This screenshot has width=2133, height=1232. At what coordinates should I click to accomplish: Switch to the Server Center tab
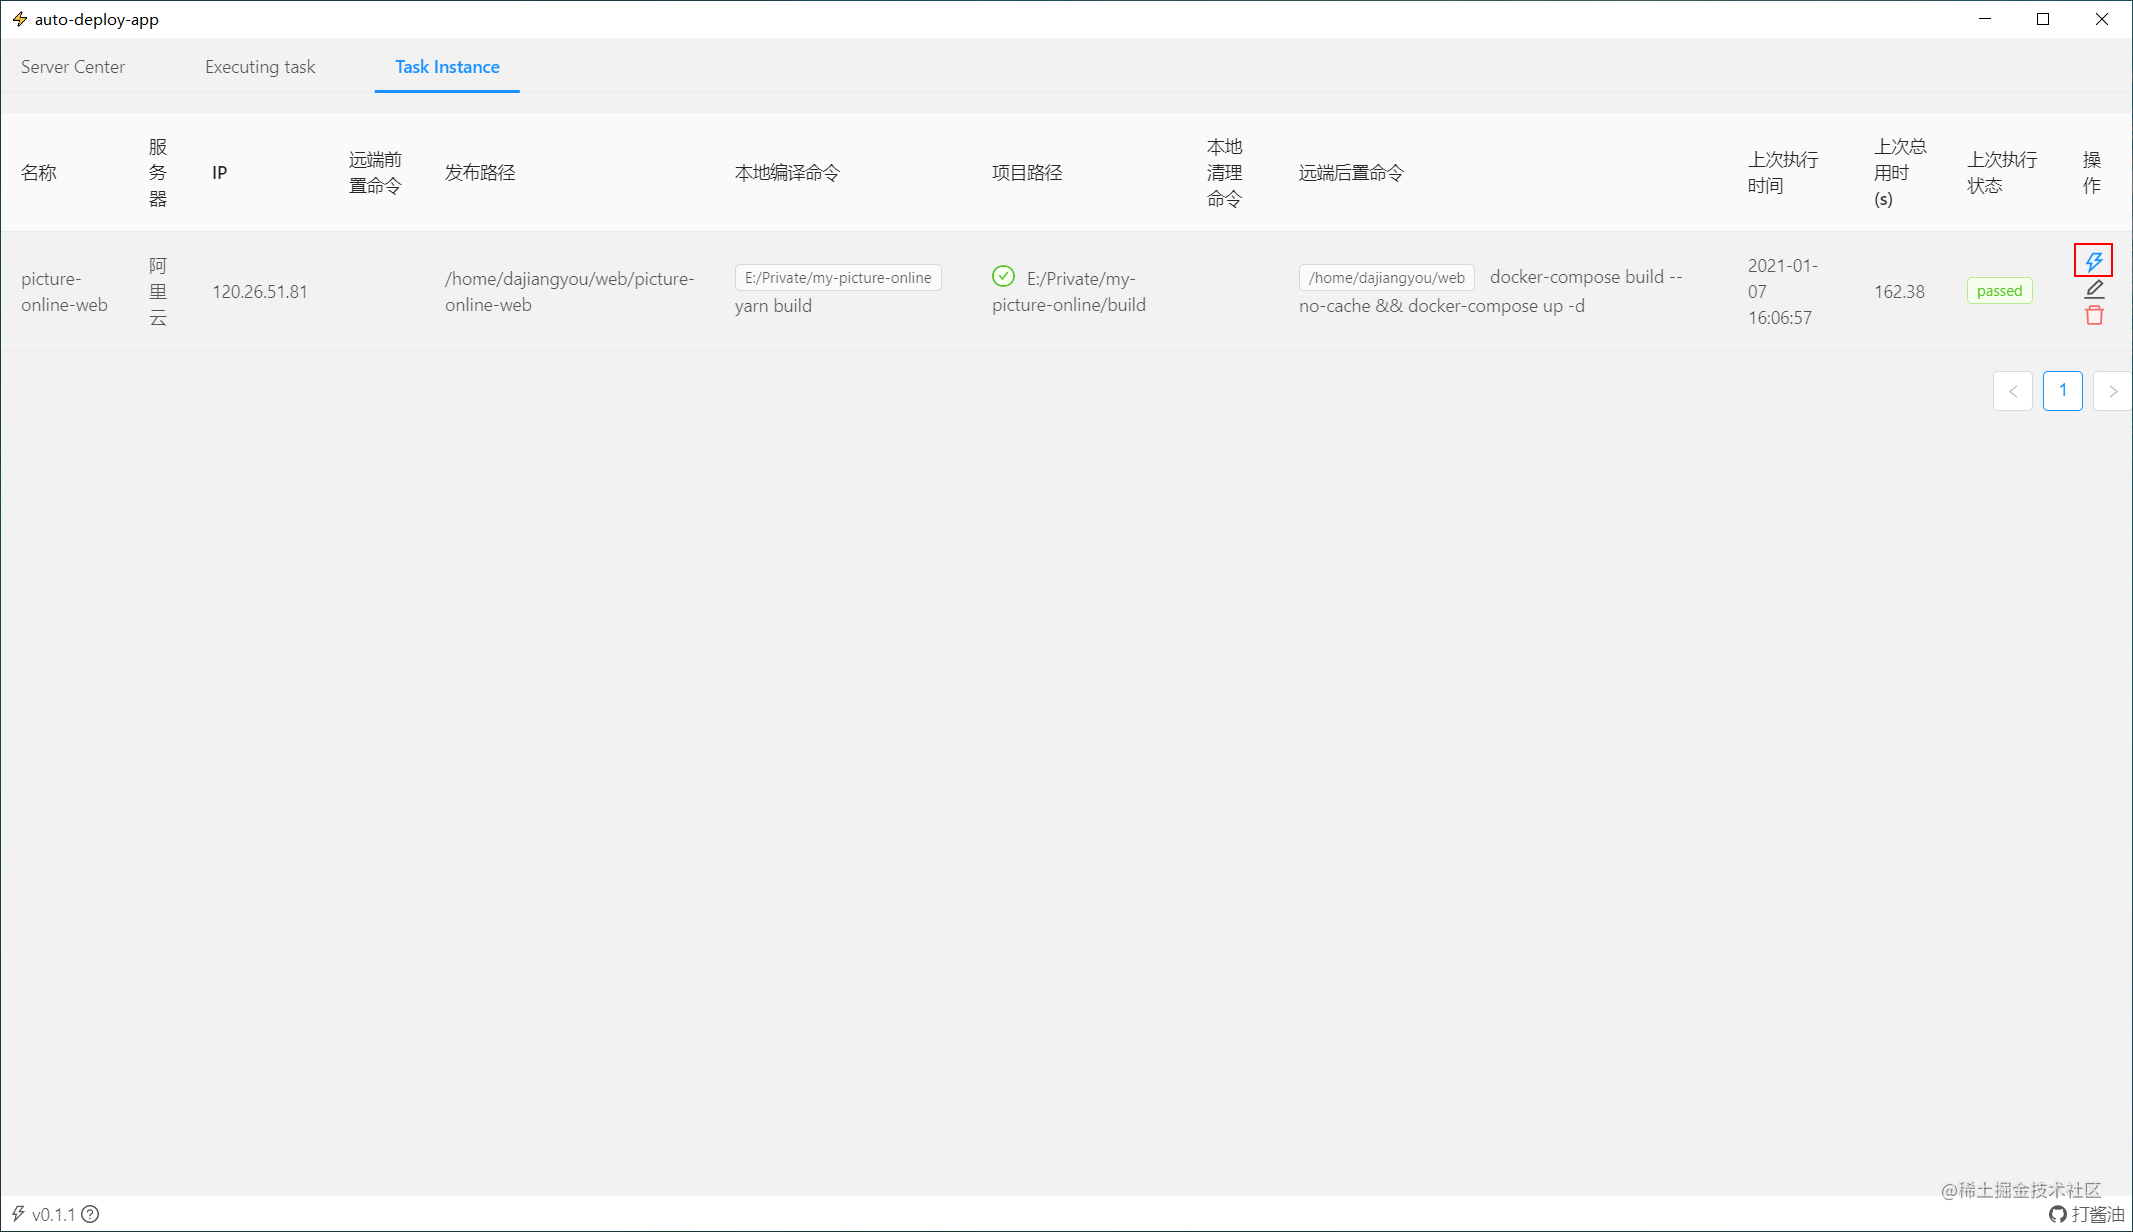73,67
